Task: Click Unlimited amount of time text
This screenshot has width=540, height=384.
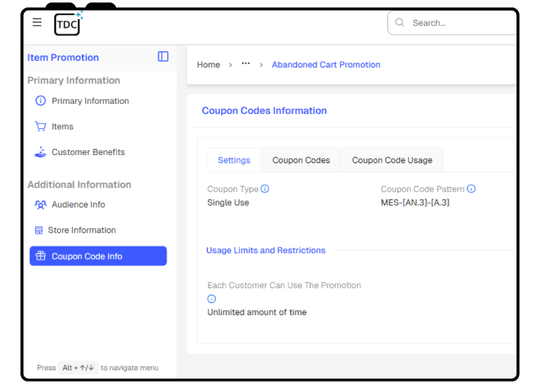Action: 257,312
